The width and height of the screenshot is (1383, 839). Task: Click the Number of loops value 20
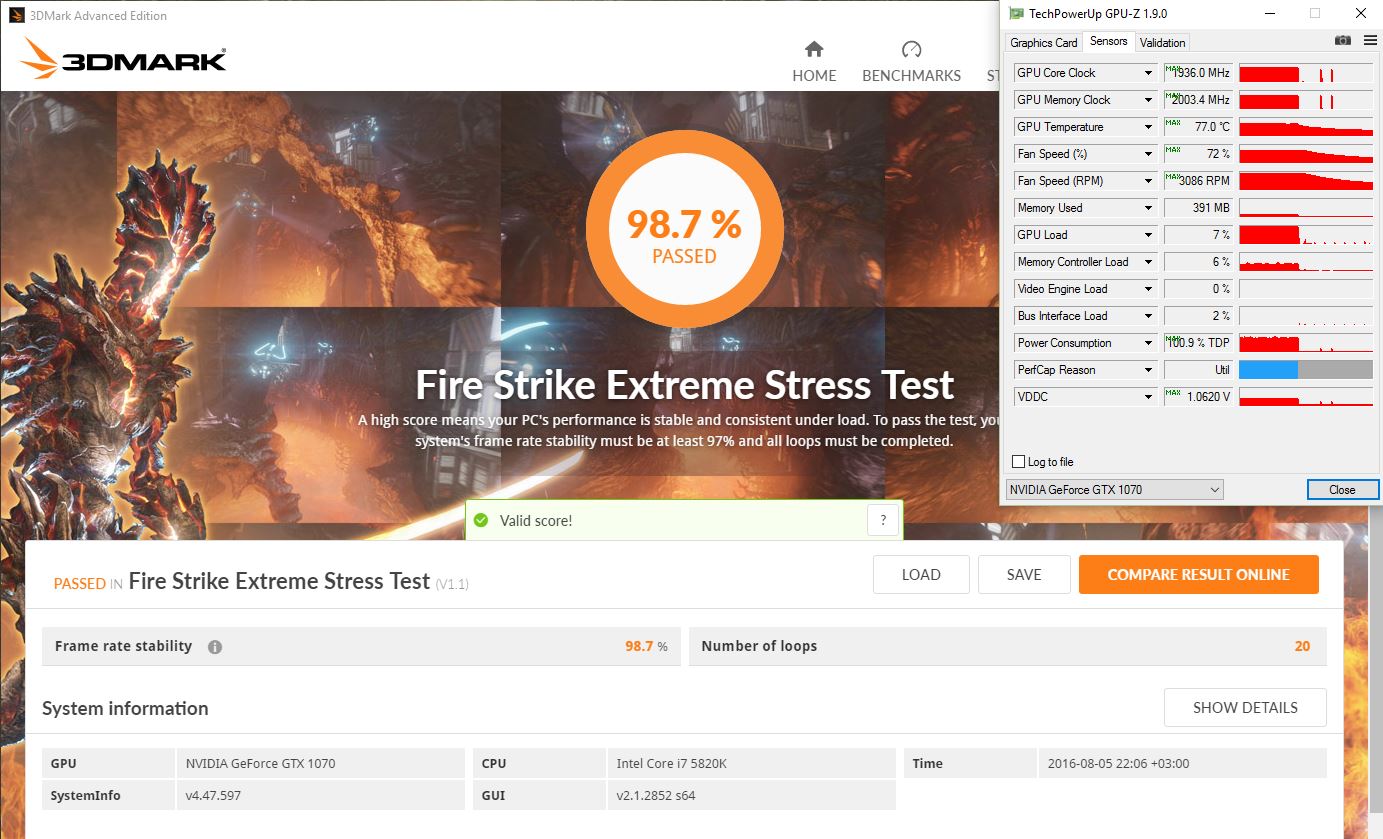(x=1302, y=646)
